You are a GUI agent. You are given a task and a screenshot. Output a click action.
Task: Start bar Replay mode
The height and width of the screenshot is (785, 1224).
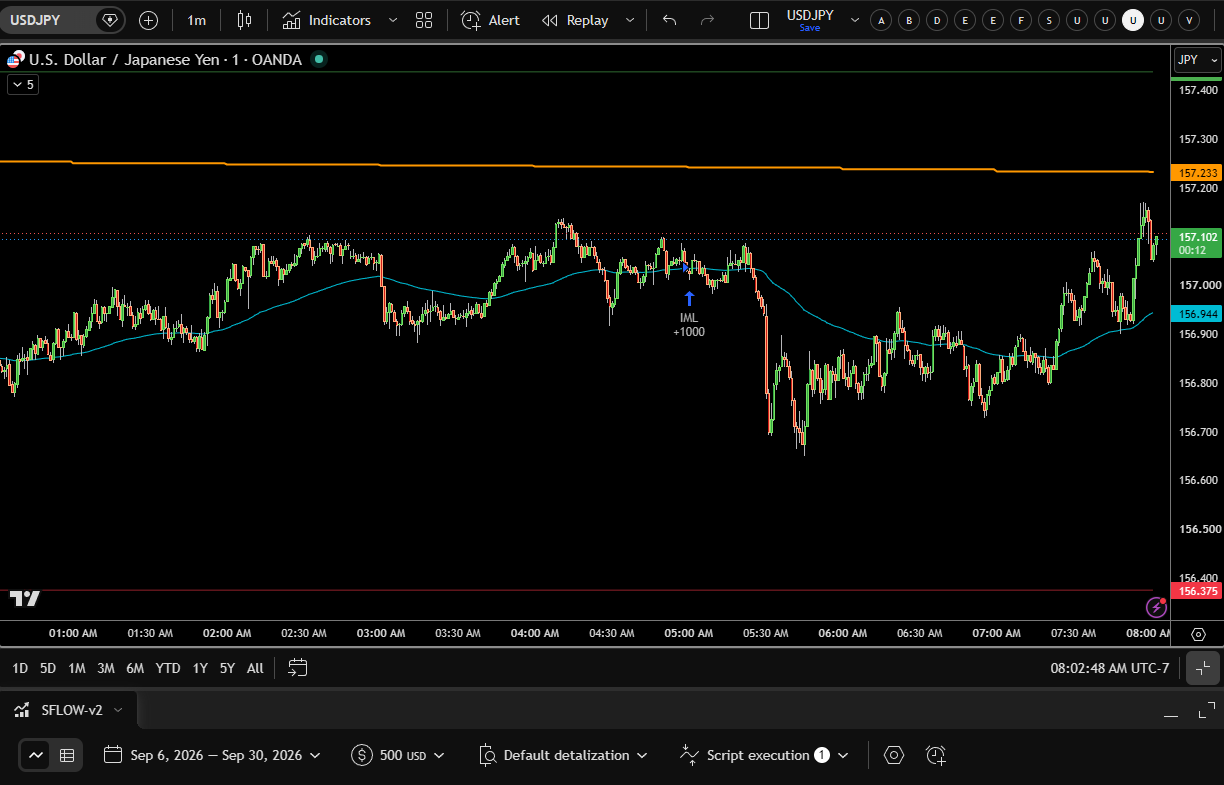575,20
